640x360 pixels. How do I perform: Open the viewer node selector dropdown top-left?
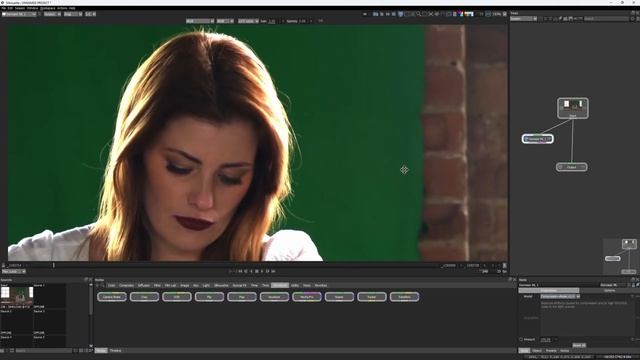coord(19,14)
